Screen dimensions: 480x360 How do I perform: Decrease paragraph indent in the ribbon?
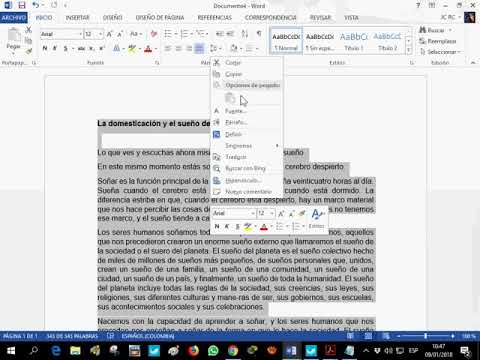tap(220, 34)
